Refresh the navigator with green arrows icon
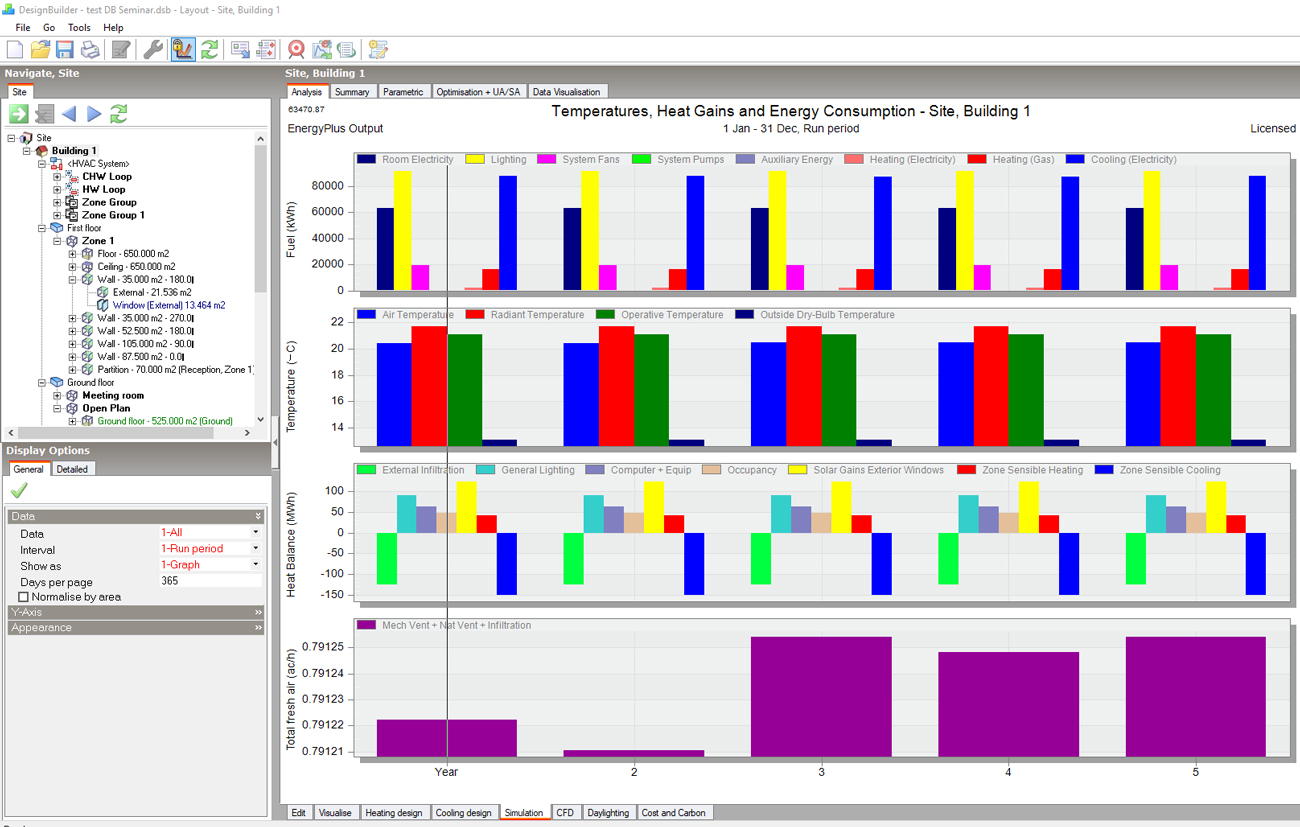This screenshot has height=827, width=1300. pyautogui.click(x=119, y=114)
